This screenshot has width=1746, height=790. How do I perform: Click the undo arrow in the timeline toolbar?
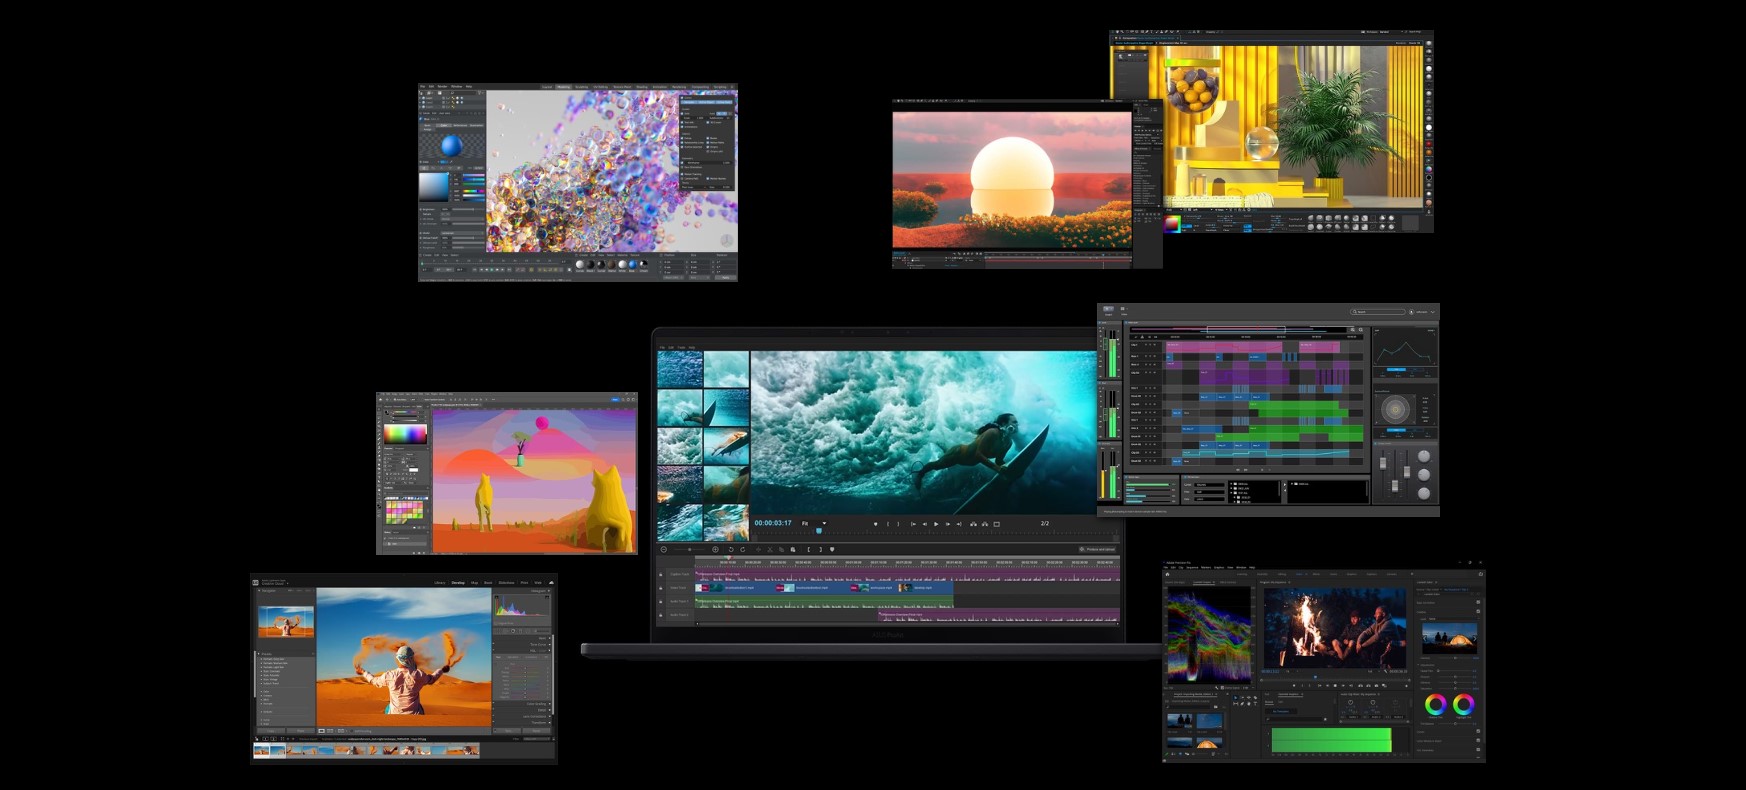[x=730, y=549]
